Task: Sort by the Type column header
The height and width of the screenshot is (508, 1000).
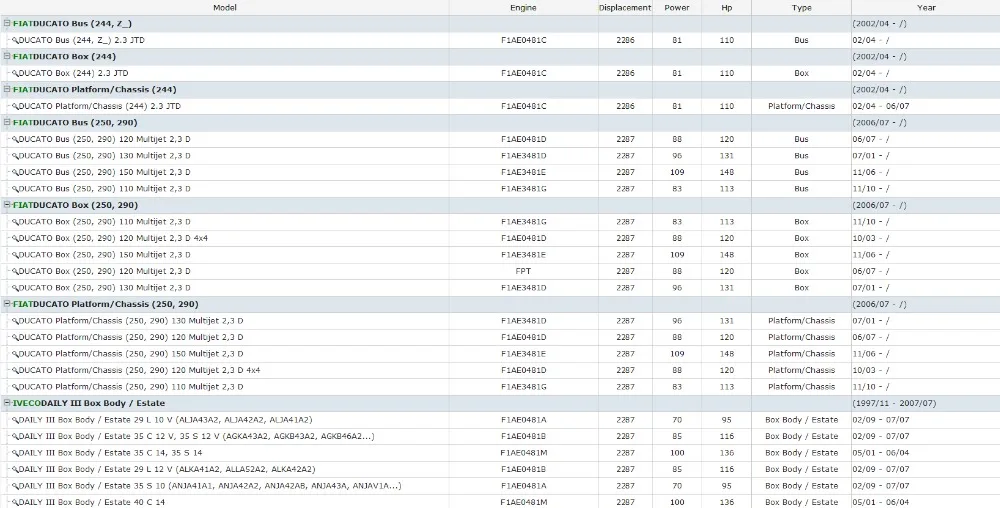Action: (x=802, y=8)
